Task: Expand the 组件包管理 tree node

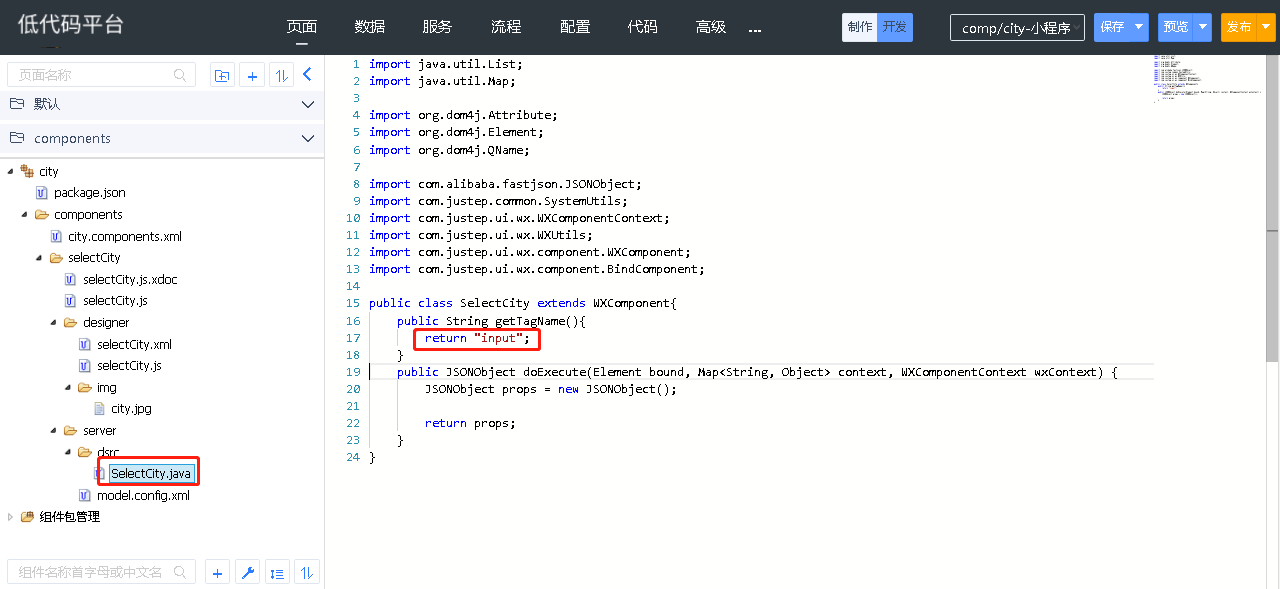Action: point(11,517)
